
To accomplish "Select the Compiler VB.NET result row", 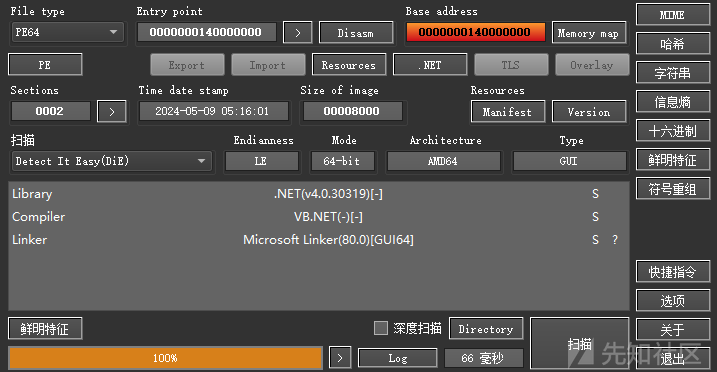I will [319, 217].
